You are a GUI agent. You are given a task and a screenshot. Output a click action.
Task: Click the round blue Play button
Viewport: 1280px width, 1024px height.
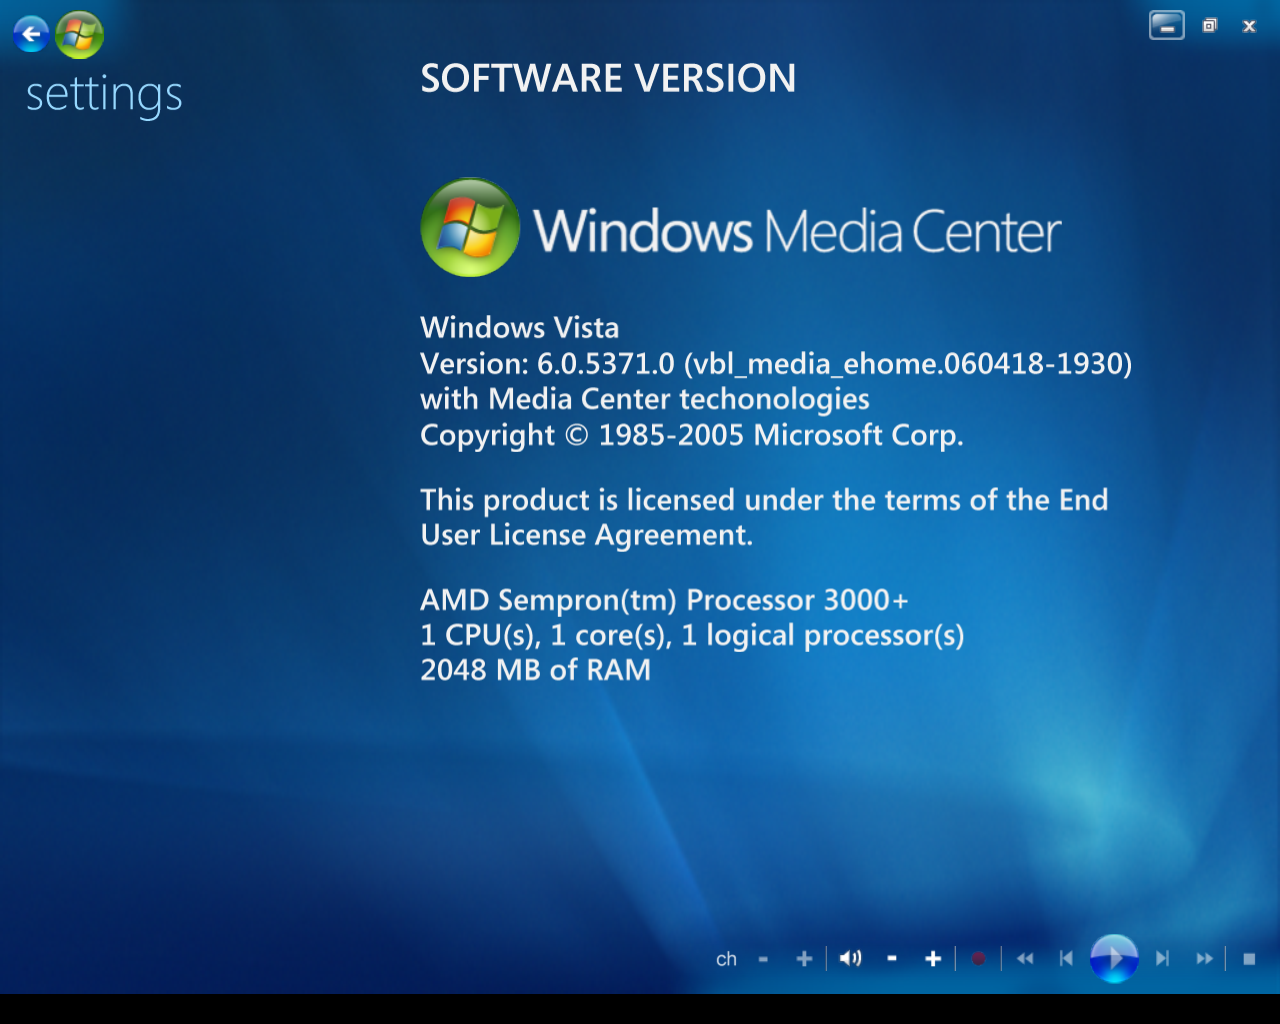1114,959
